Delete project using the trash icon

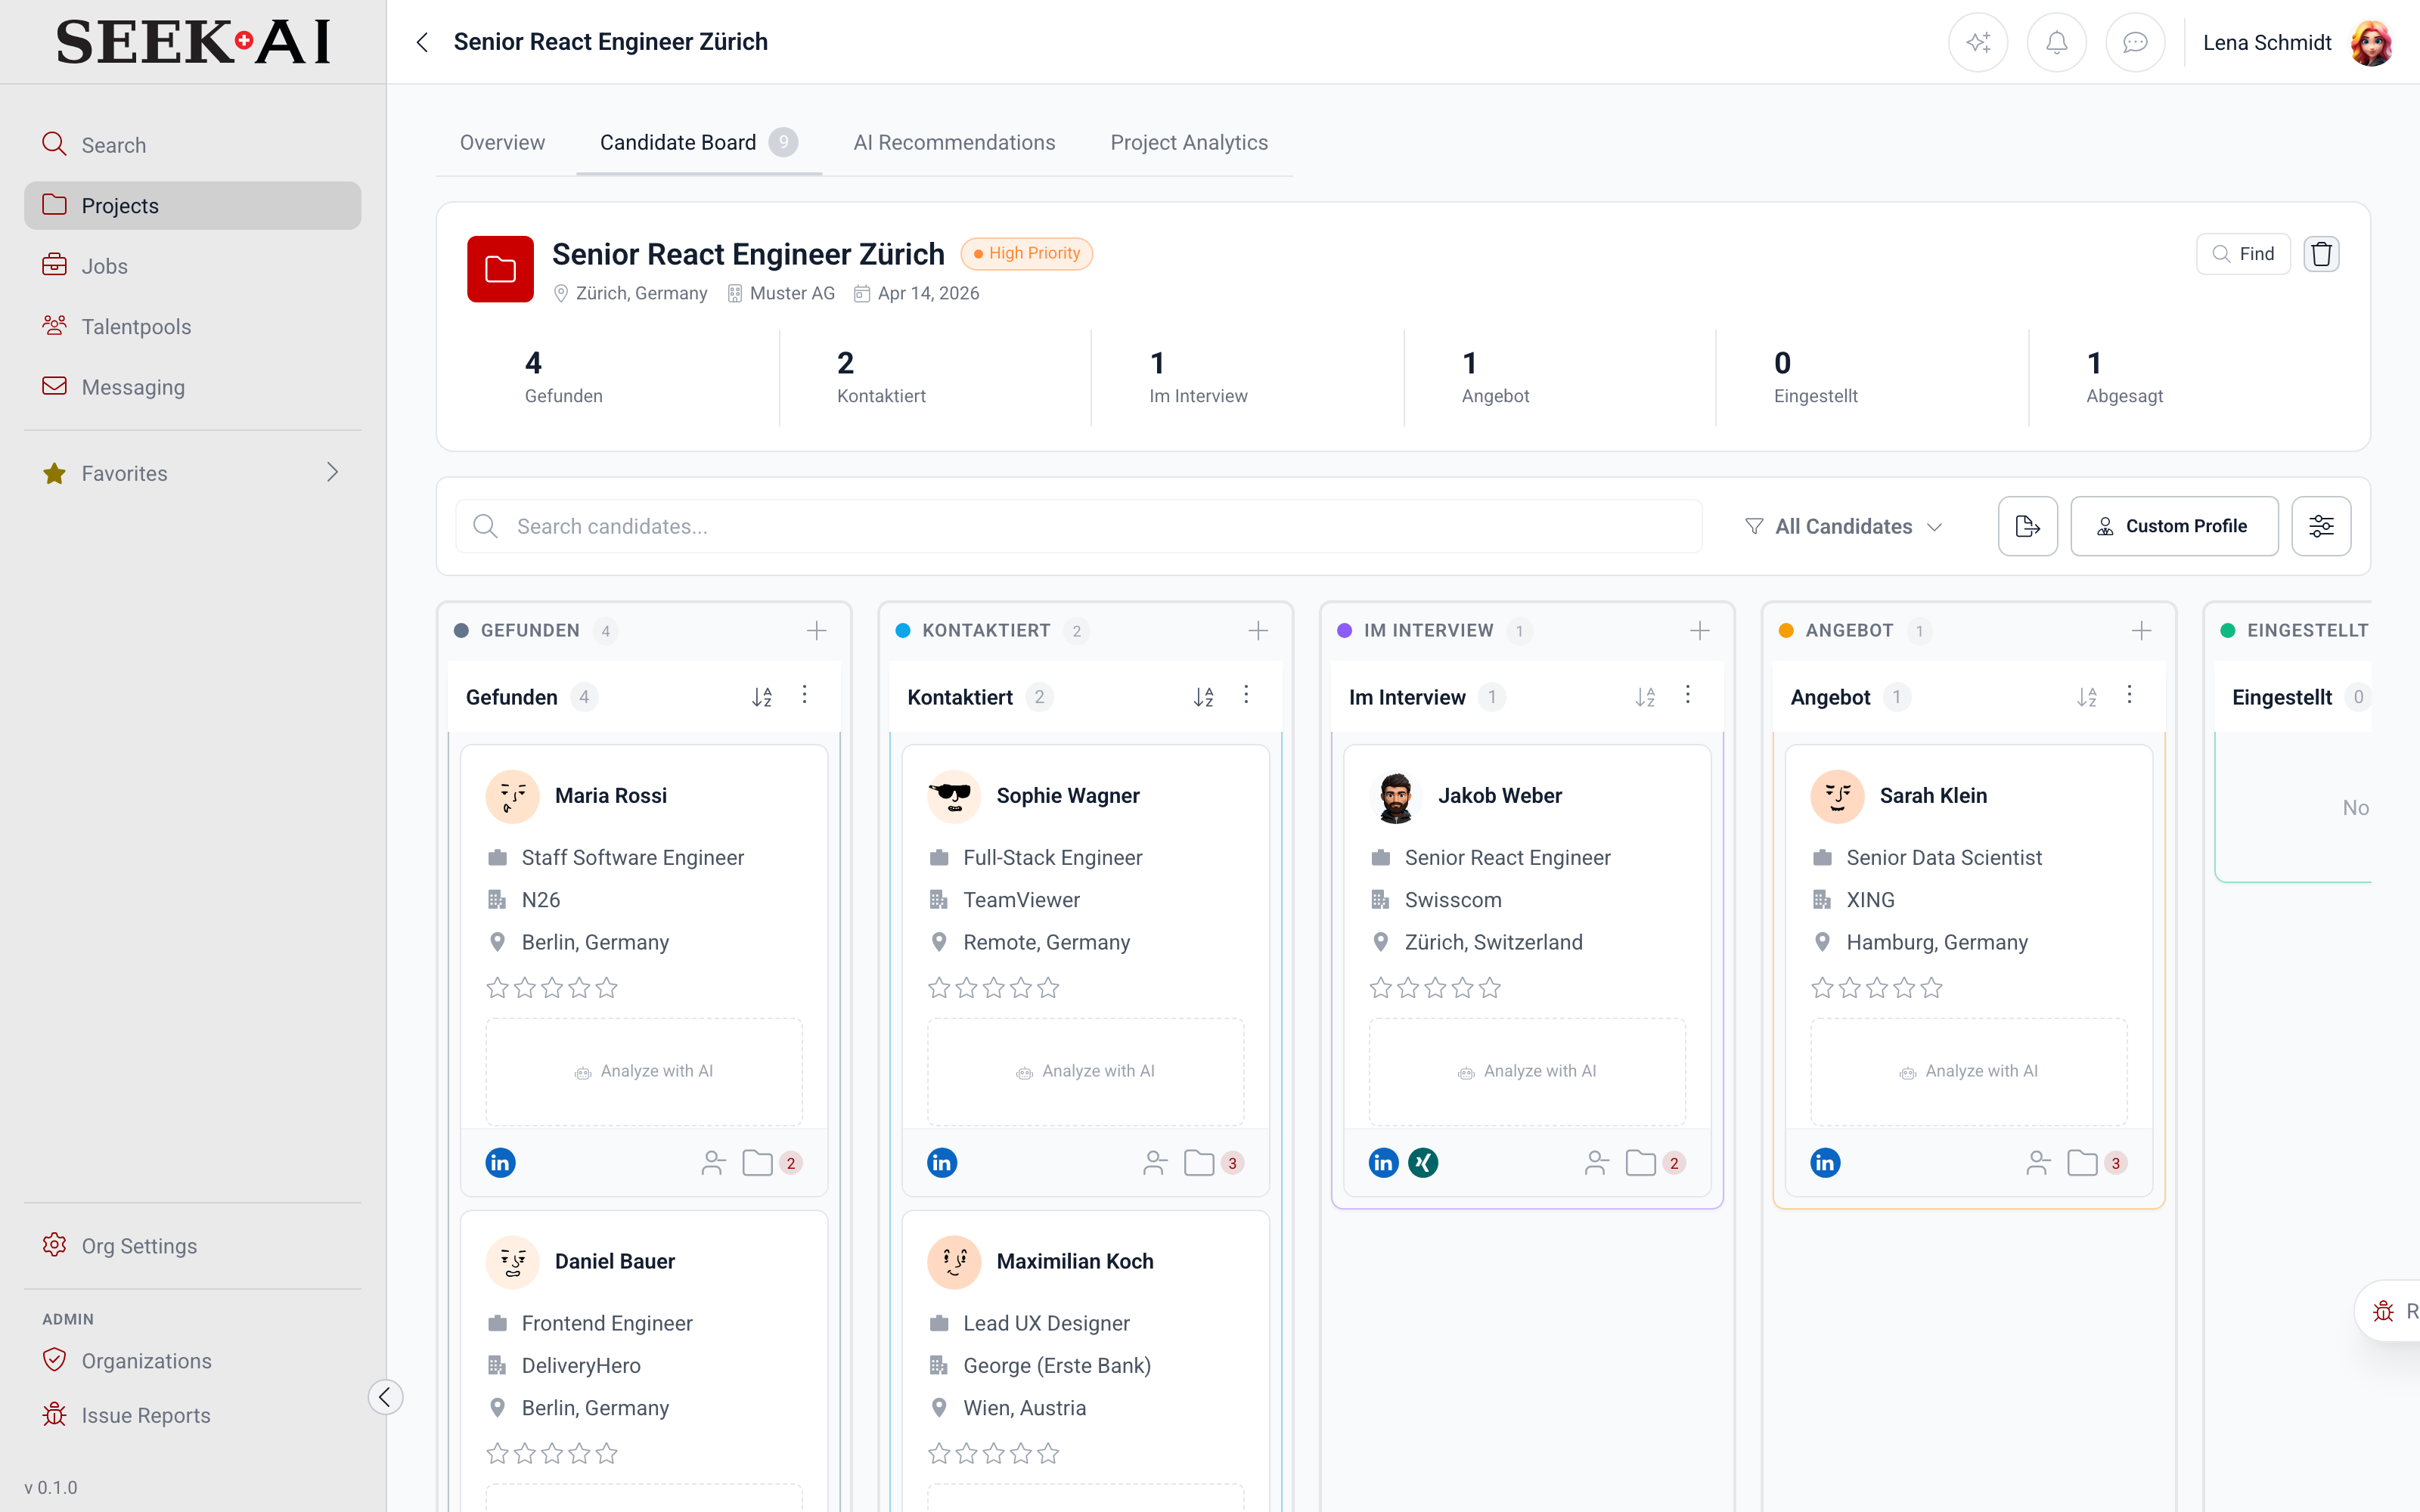coord(2321,254)
